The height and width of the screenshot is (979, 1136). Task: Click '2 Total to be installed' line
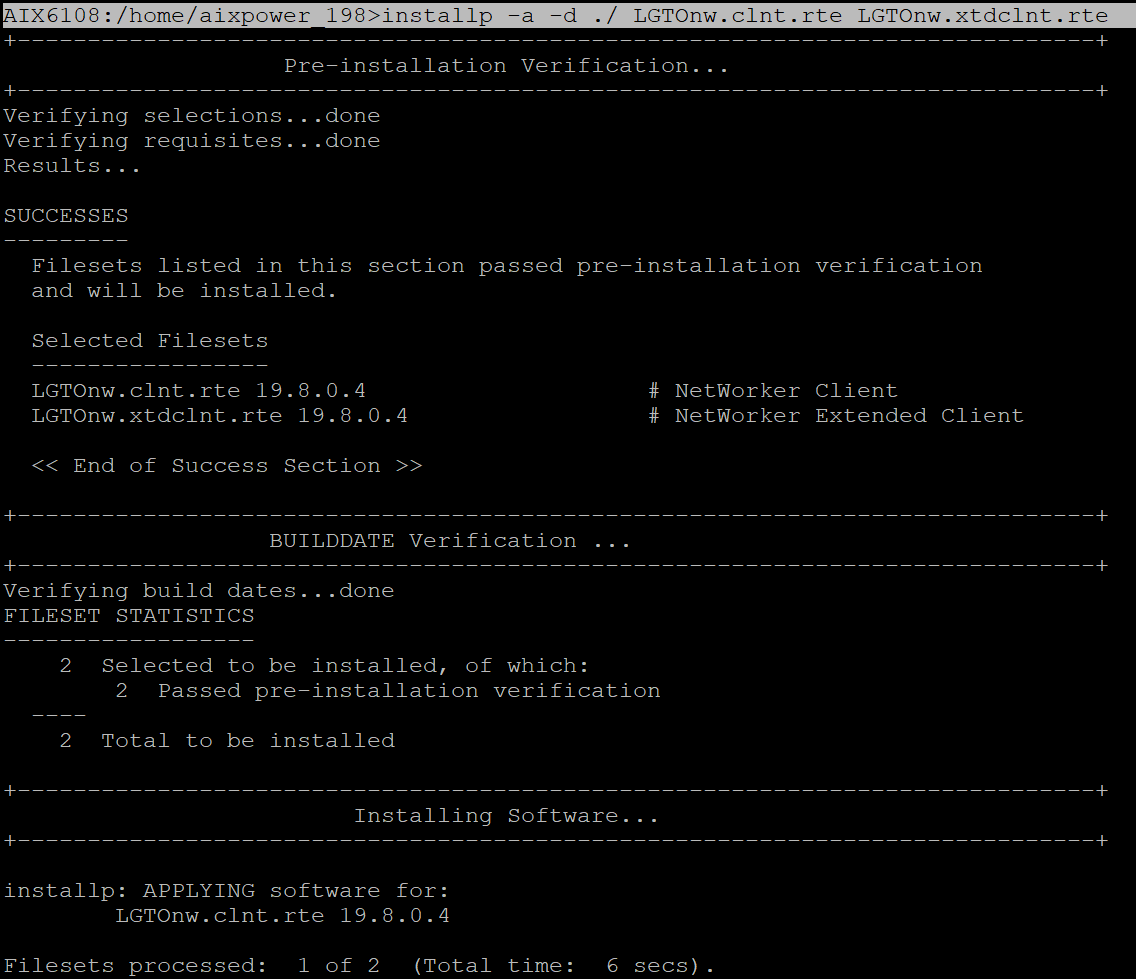pos(227,741)
